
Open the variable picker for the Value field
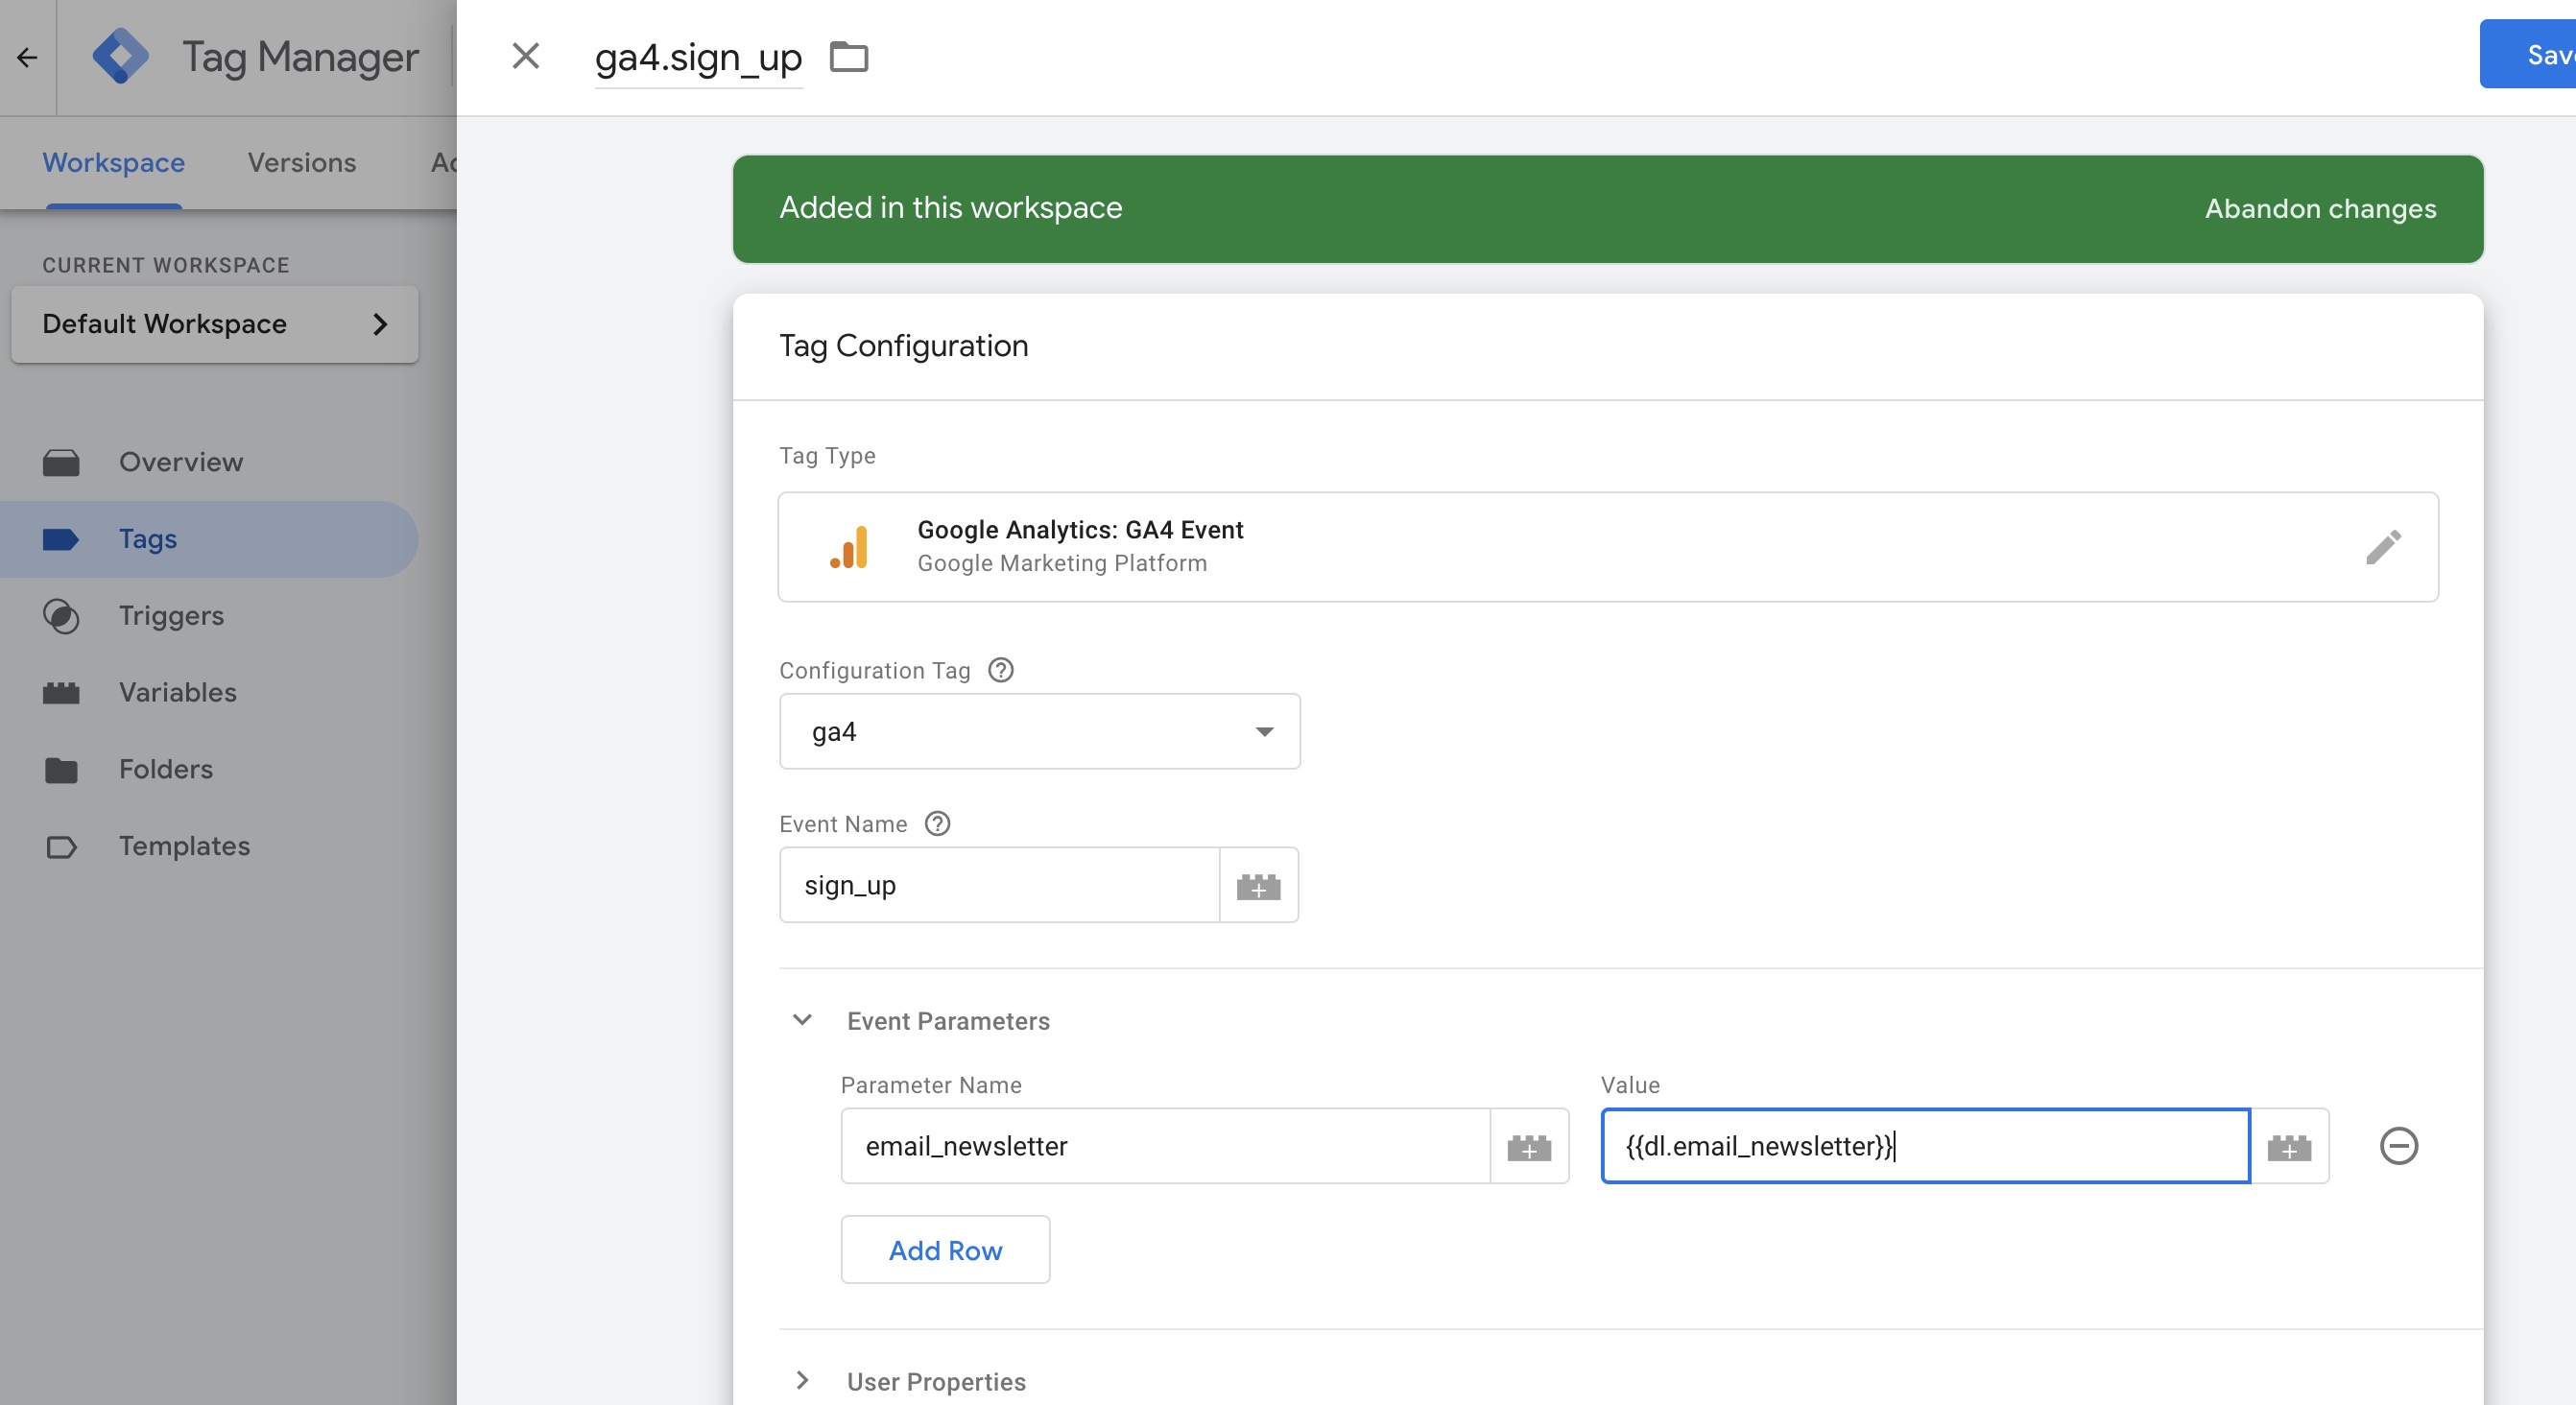[x=2288, y=1147]
